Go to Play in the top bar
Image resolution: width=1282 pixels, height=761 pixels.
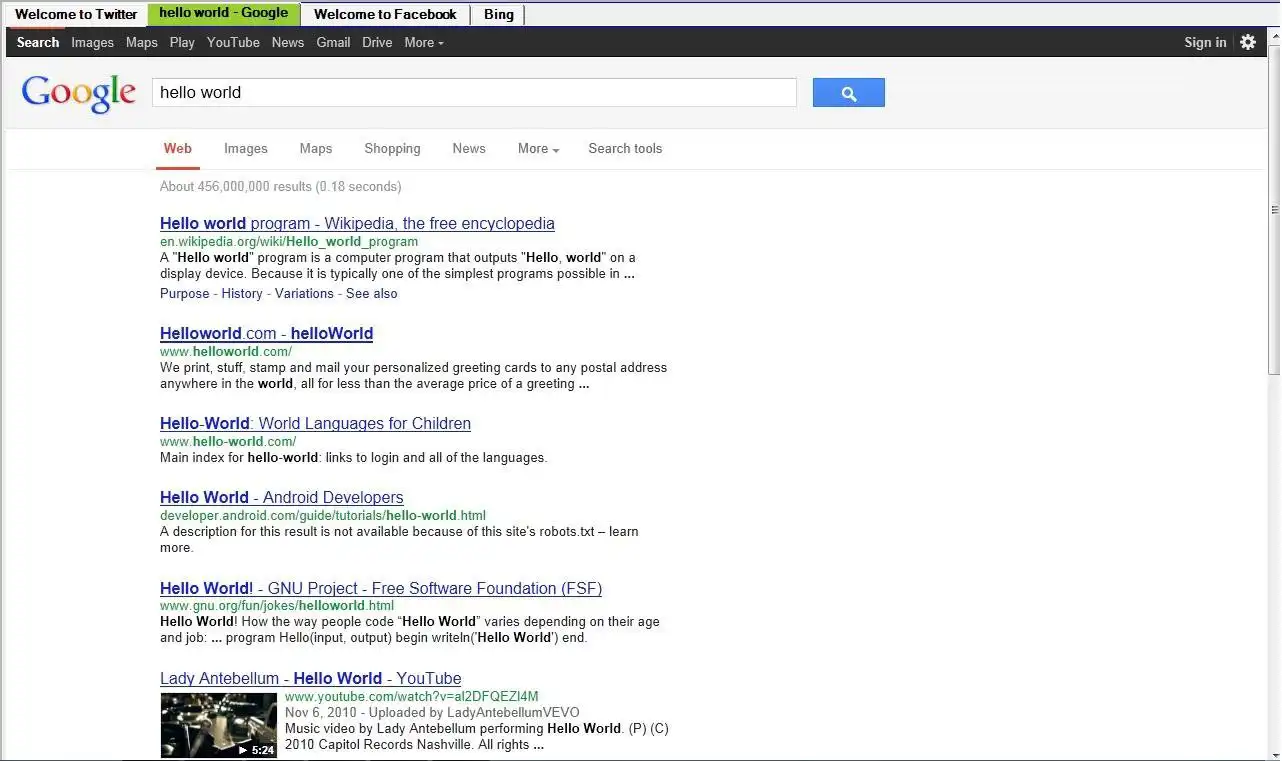[x=182, y=42]
